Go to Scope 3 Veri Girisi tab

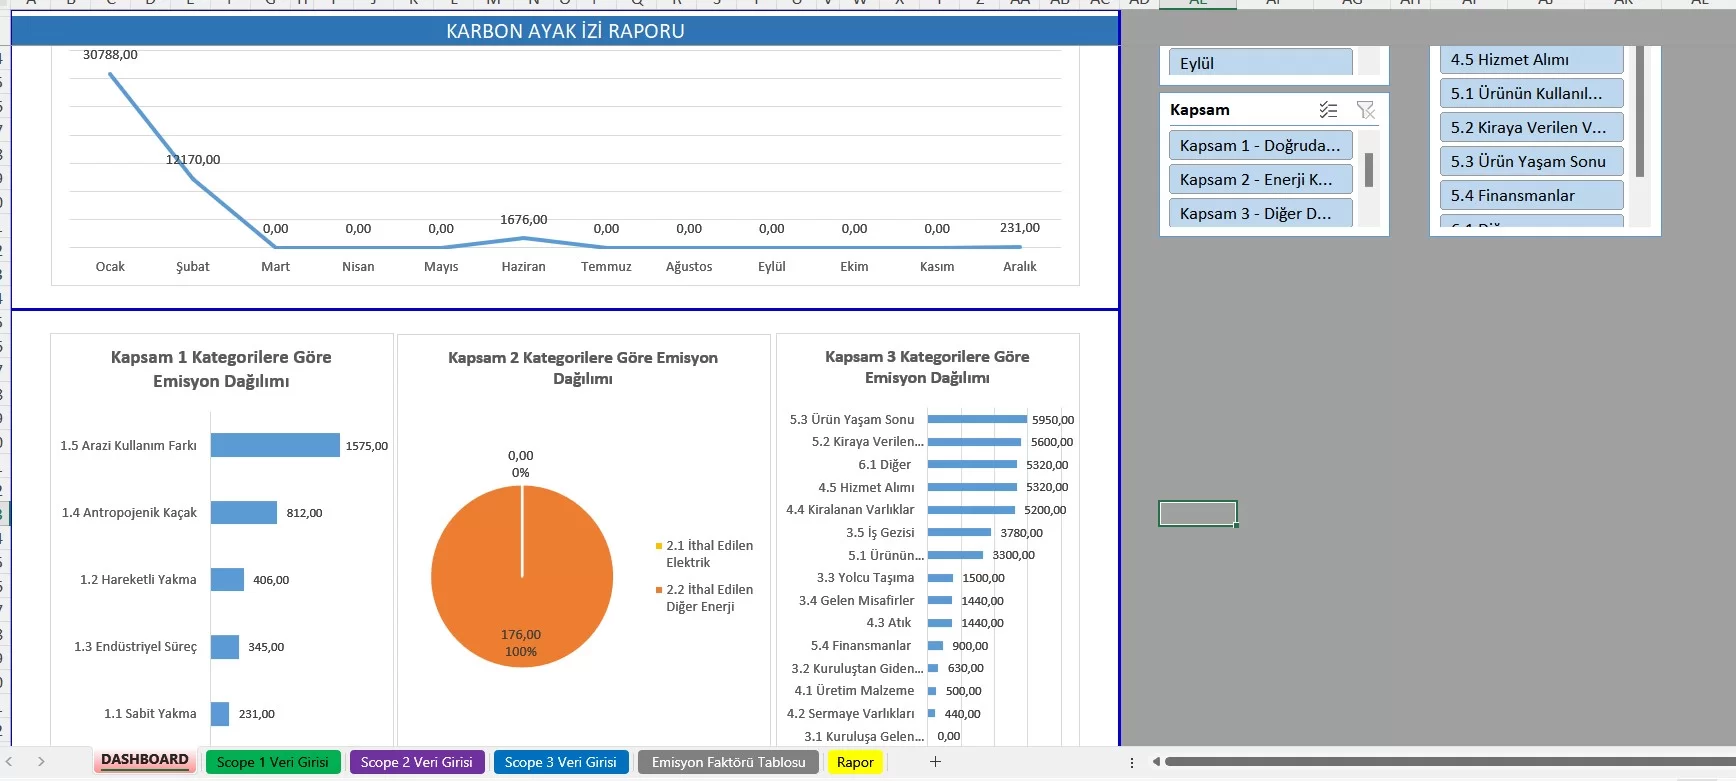(x=560, y=762)
